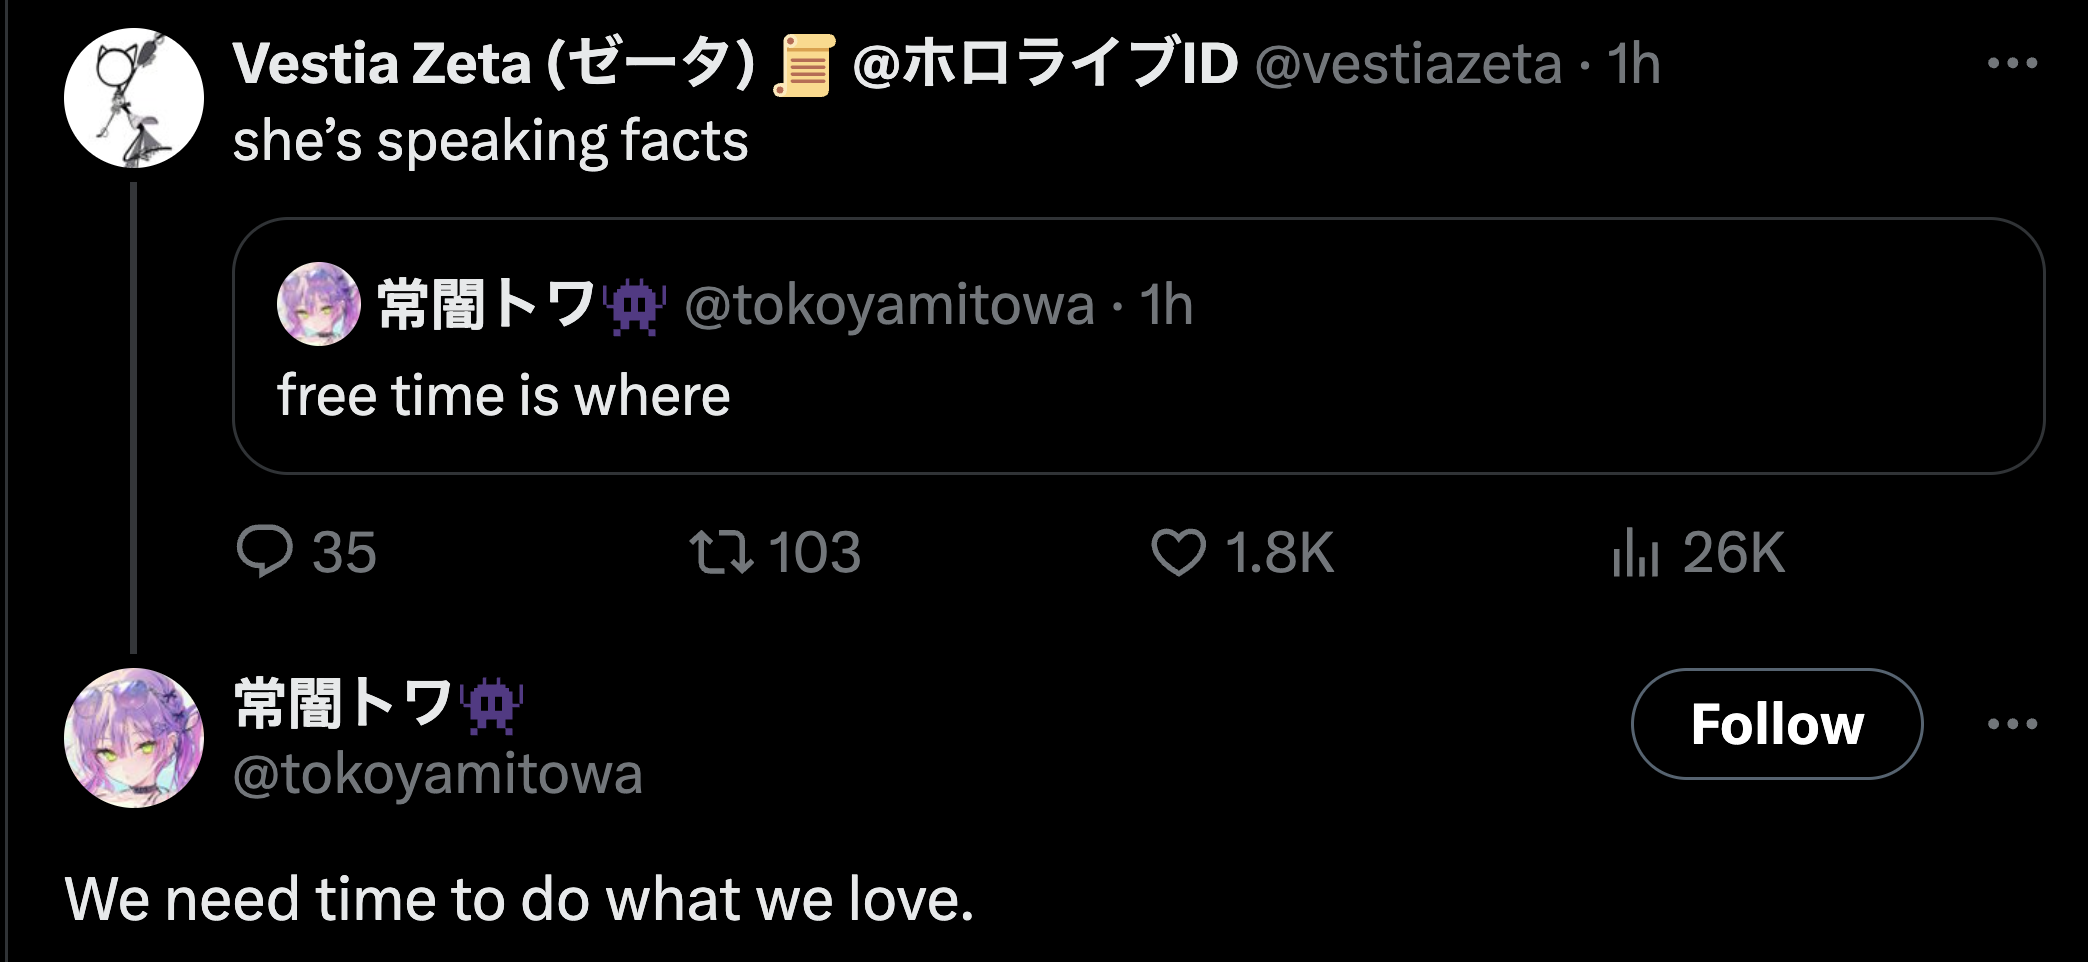Click Towa's large profile avatar

click(x=134, y=738)
